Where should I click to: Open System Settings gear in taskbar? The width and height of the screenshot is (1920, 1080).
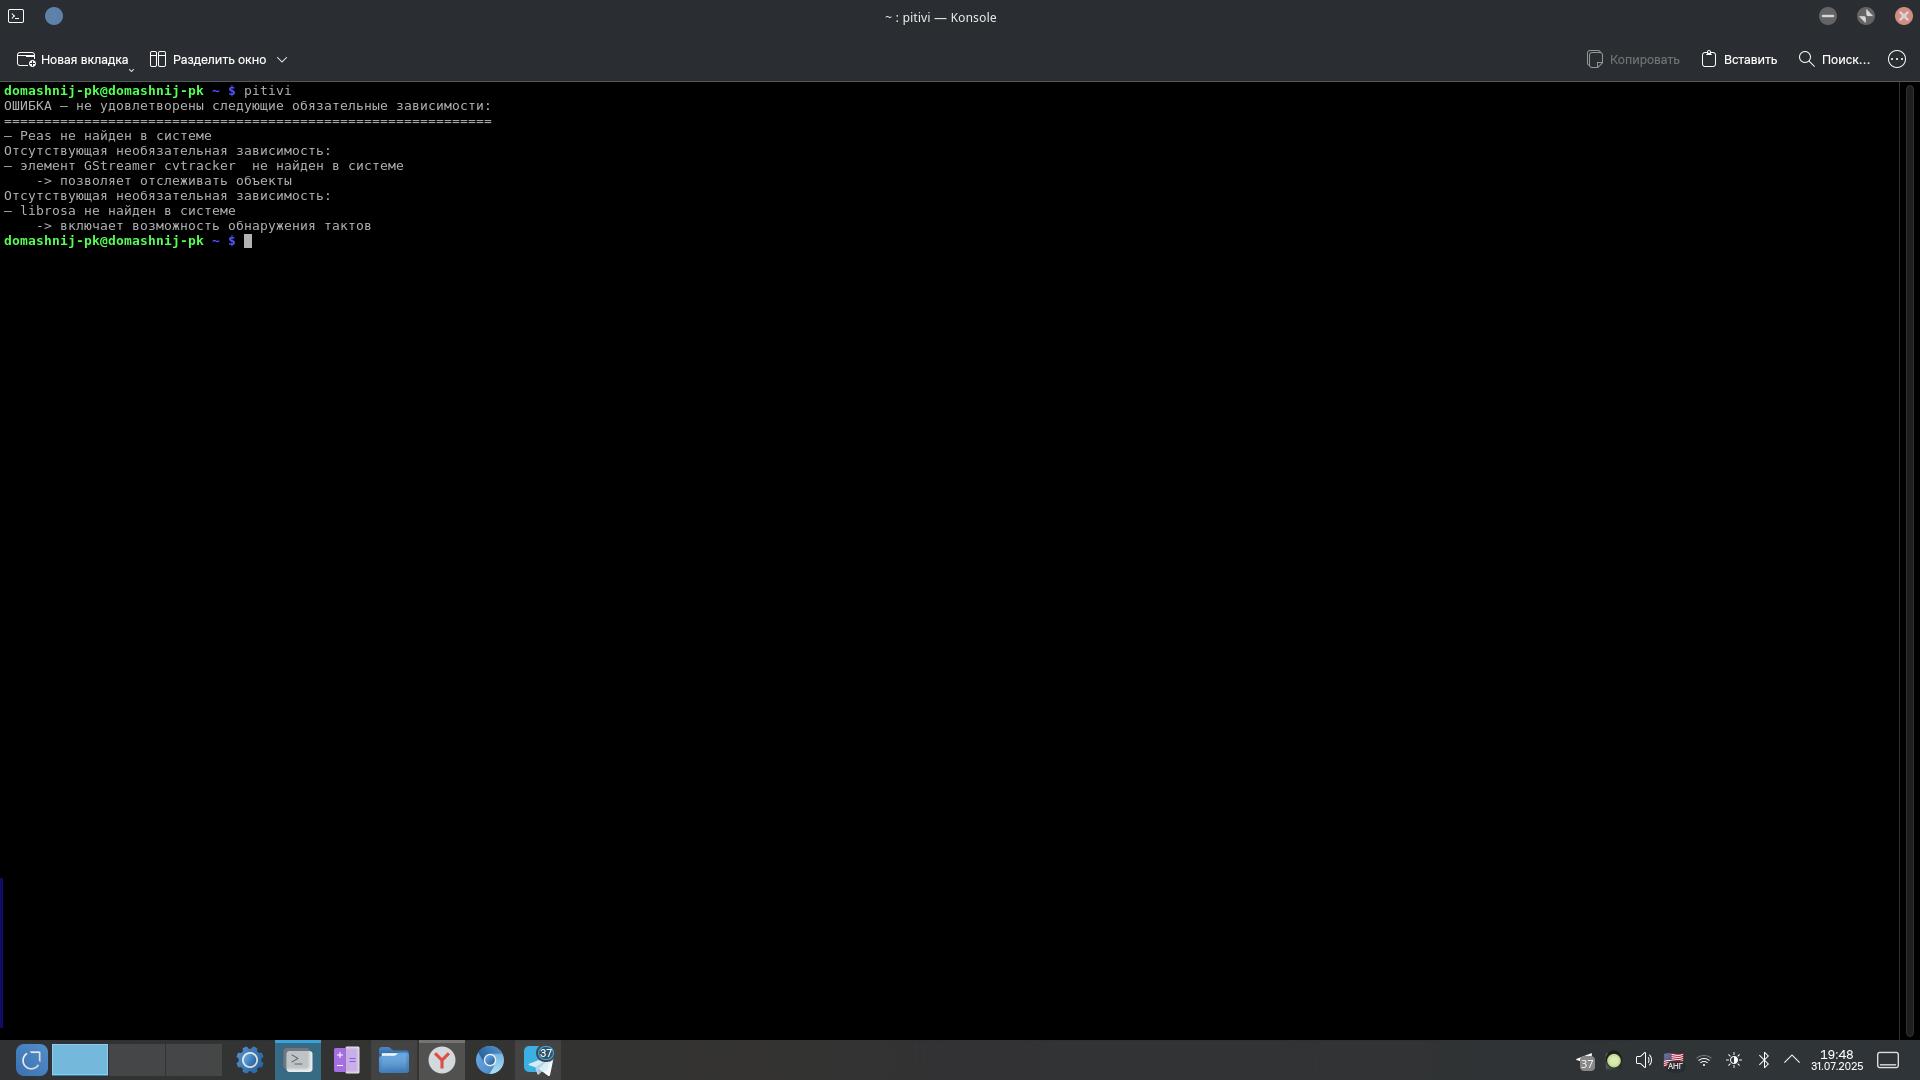click(x=249, y=1060)
